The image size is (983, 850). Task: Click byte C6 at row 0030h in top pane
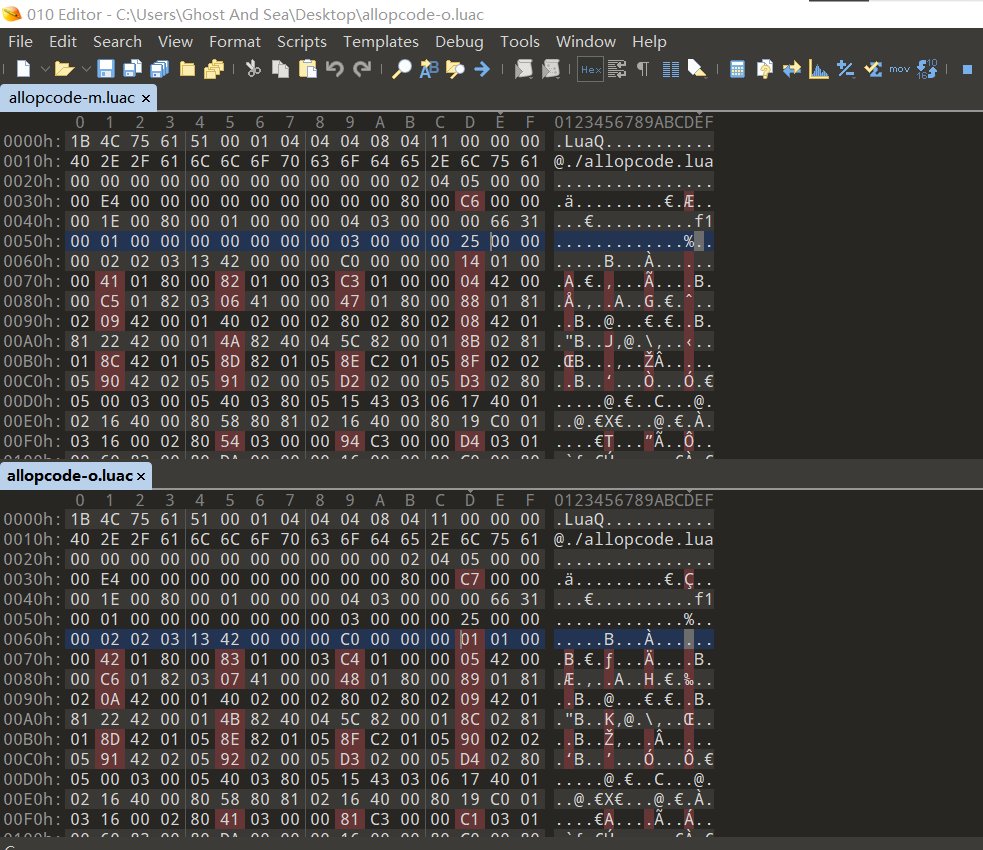(x=469, y=200)
